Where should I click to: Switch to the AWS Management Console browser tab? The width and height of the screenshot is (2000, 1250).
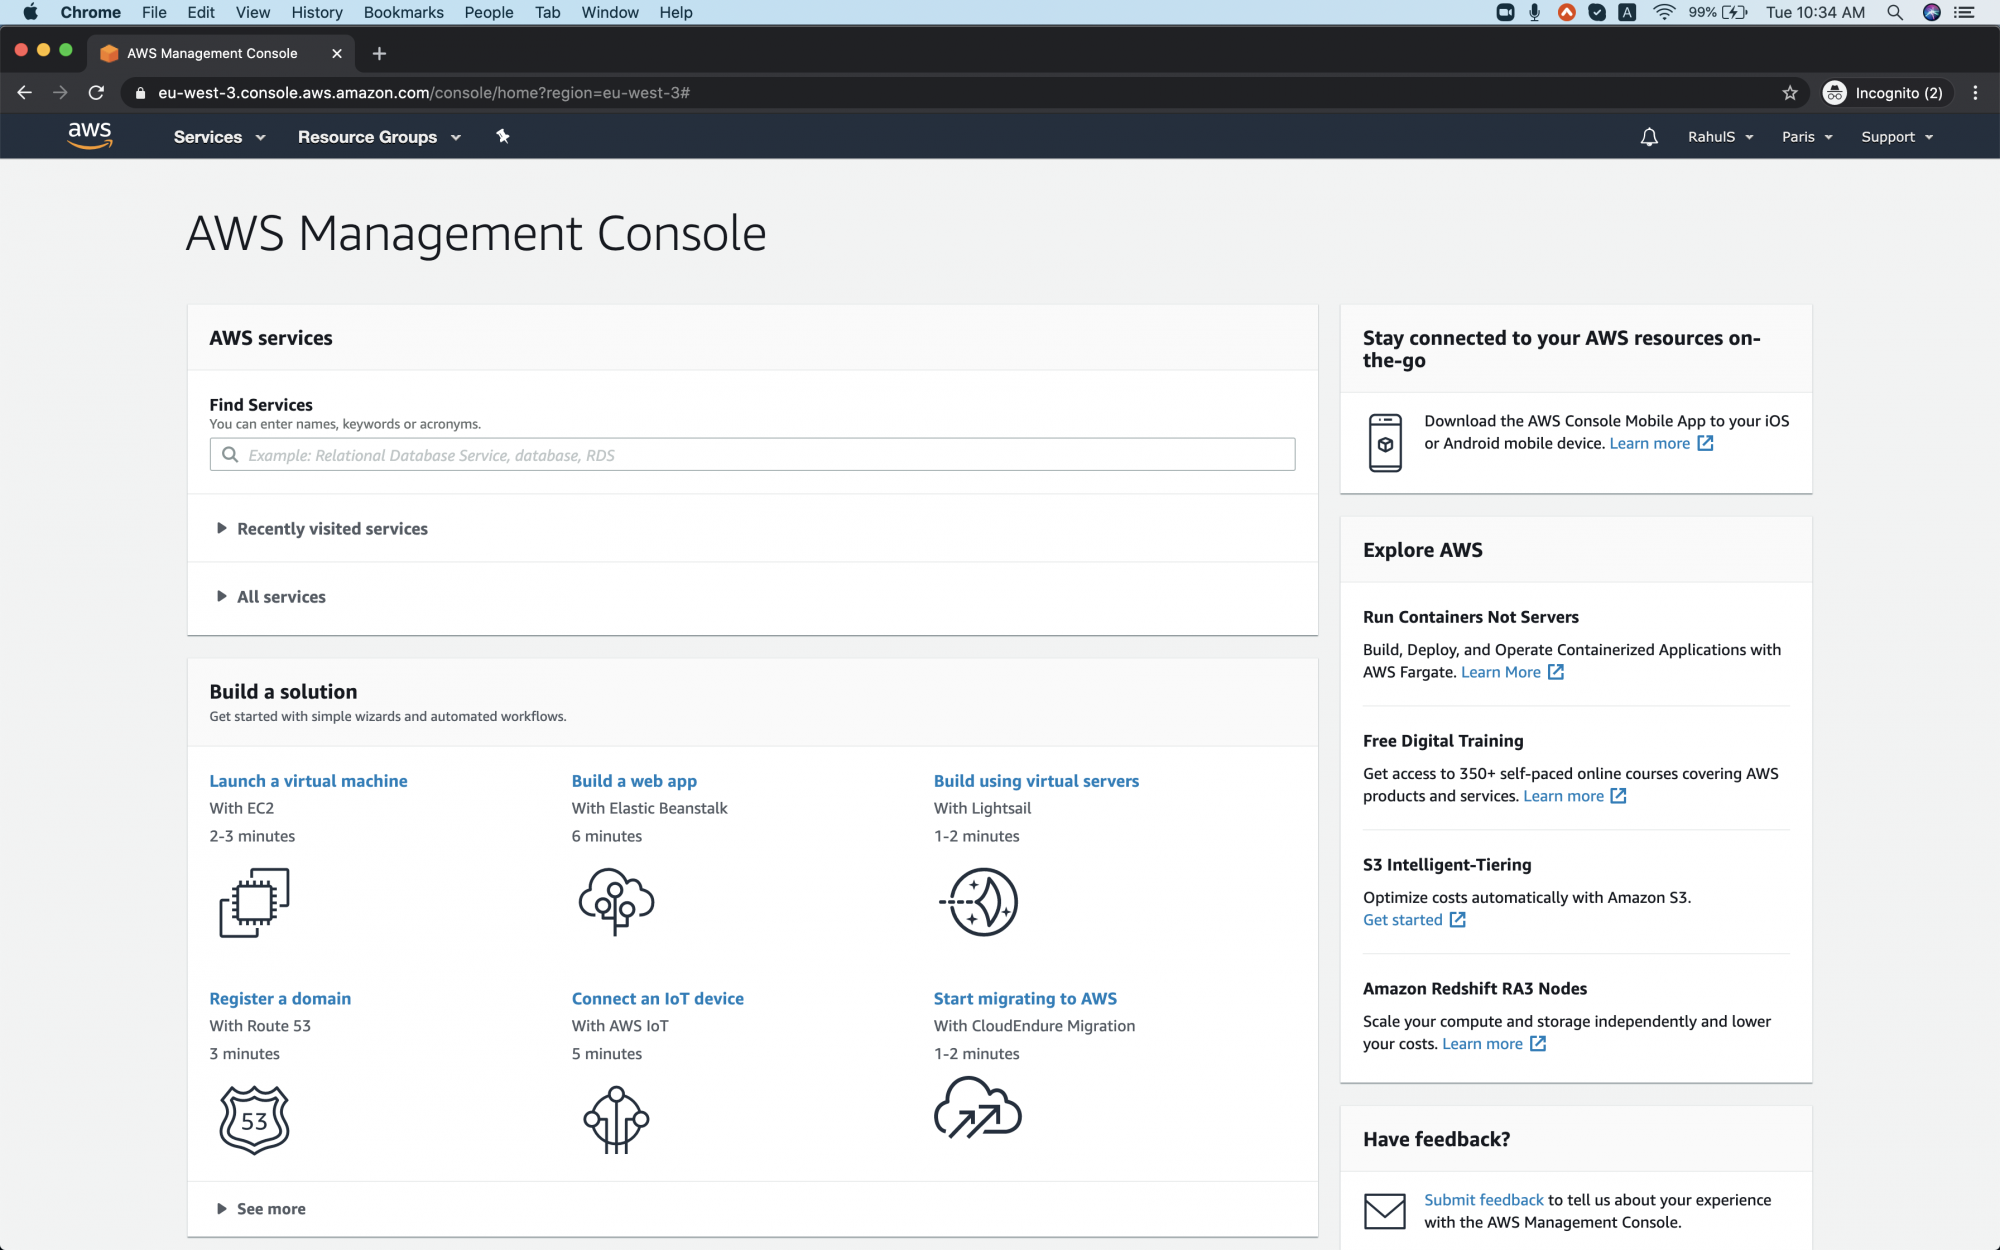210,53
